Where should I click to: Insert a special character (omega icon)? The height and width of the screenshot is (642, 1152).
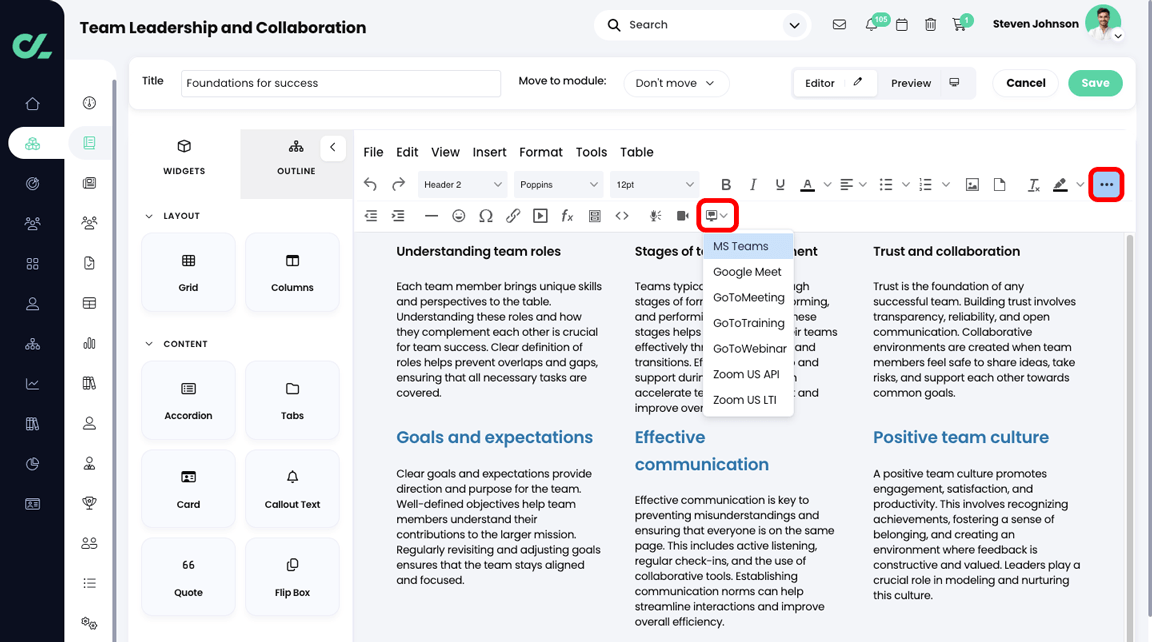click(486, 215)
